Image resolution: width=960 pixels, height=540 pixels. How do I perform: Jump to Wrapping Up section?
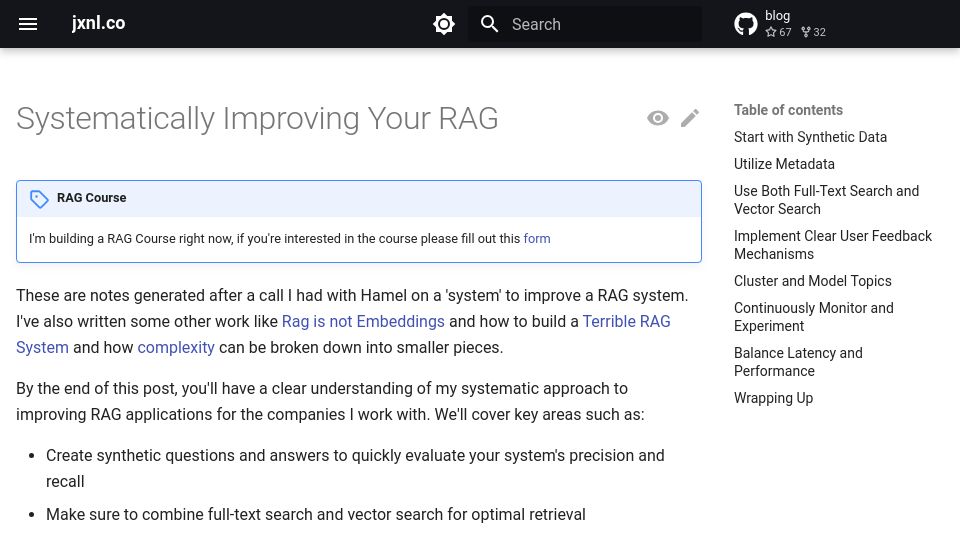pyautogui.click(x=773, y=398)
